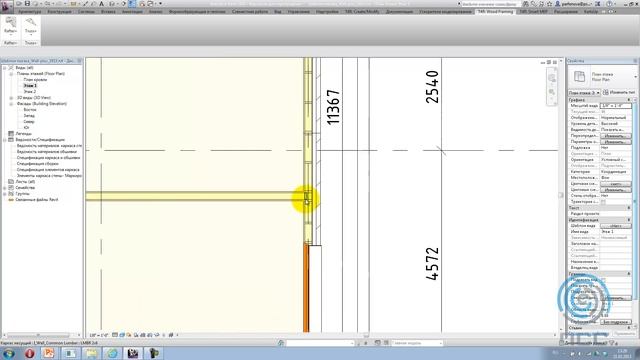
Task: Toggle the Траектория солнца checkbox
Action: click(603, 202)
